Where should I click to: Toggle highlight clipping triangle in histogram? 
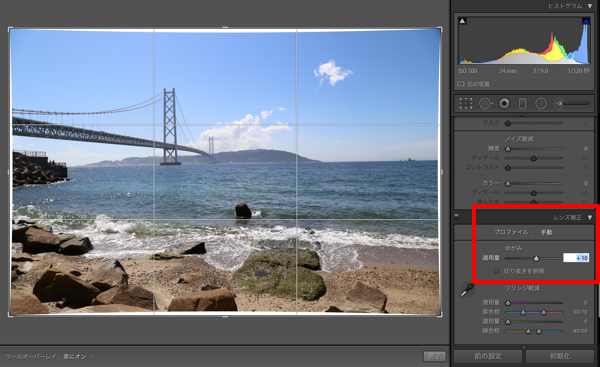[x=585, y=21]
